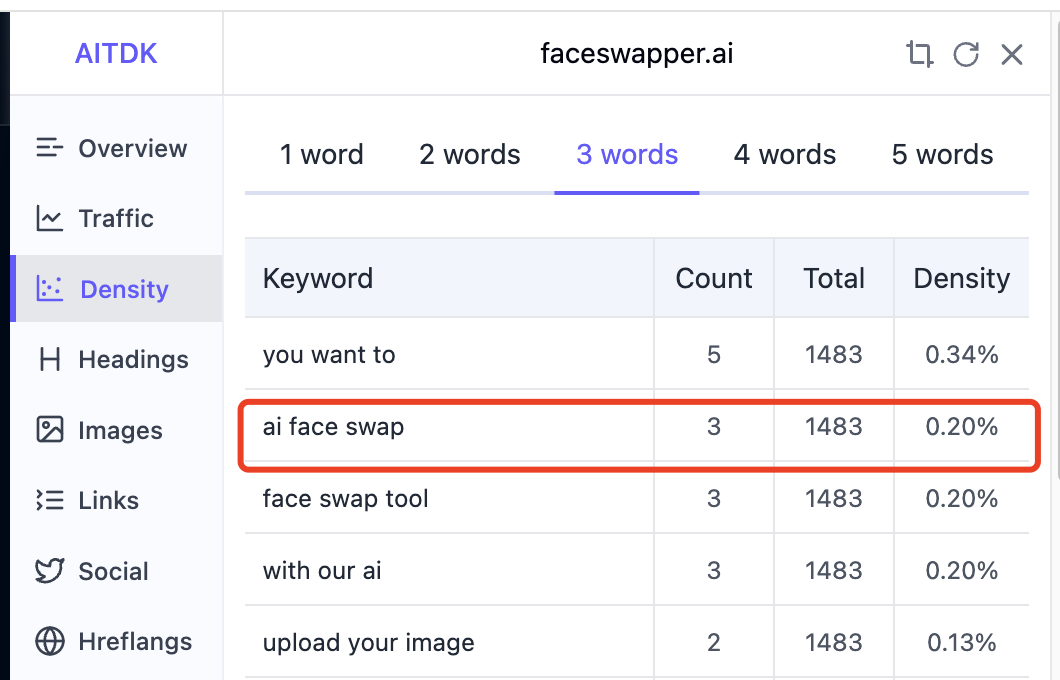Click count 5 for "you want to"
Screen dimensions: 1060x680
(x=714, y=355)
